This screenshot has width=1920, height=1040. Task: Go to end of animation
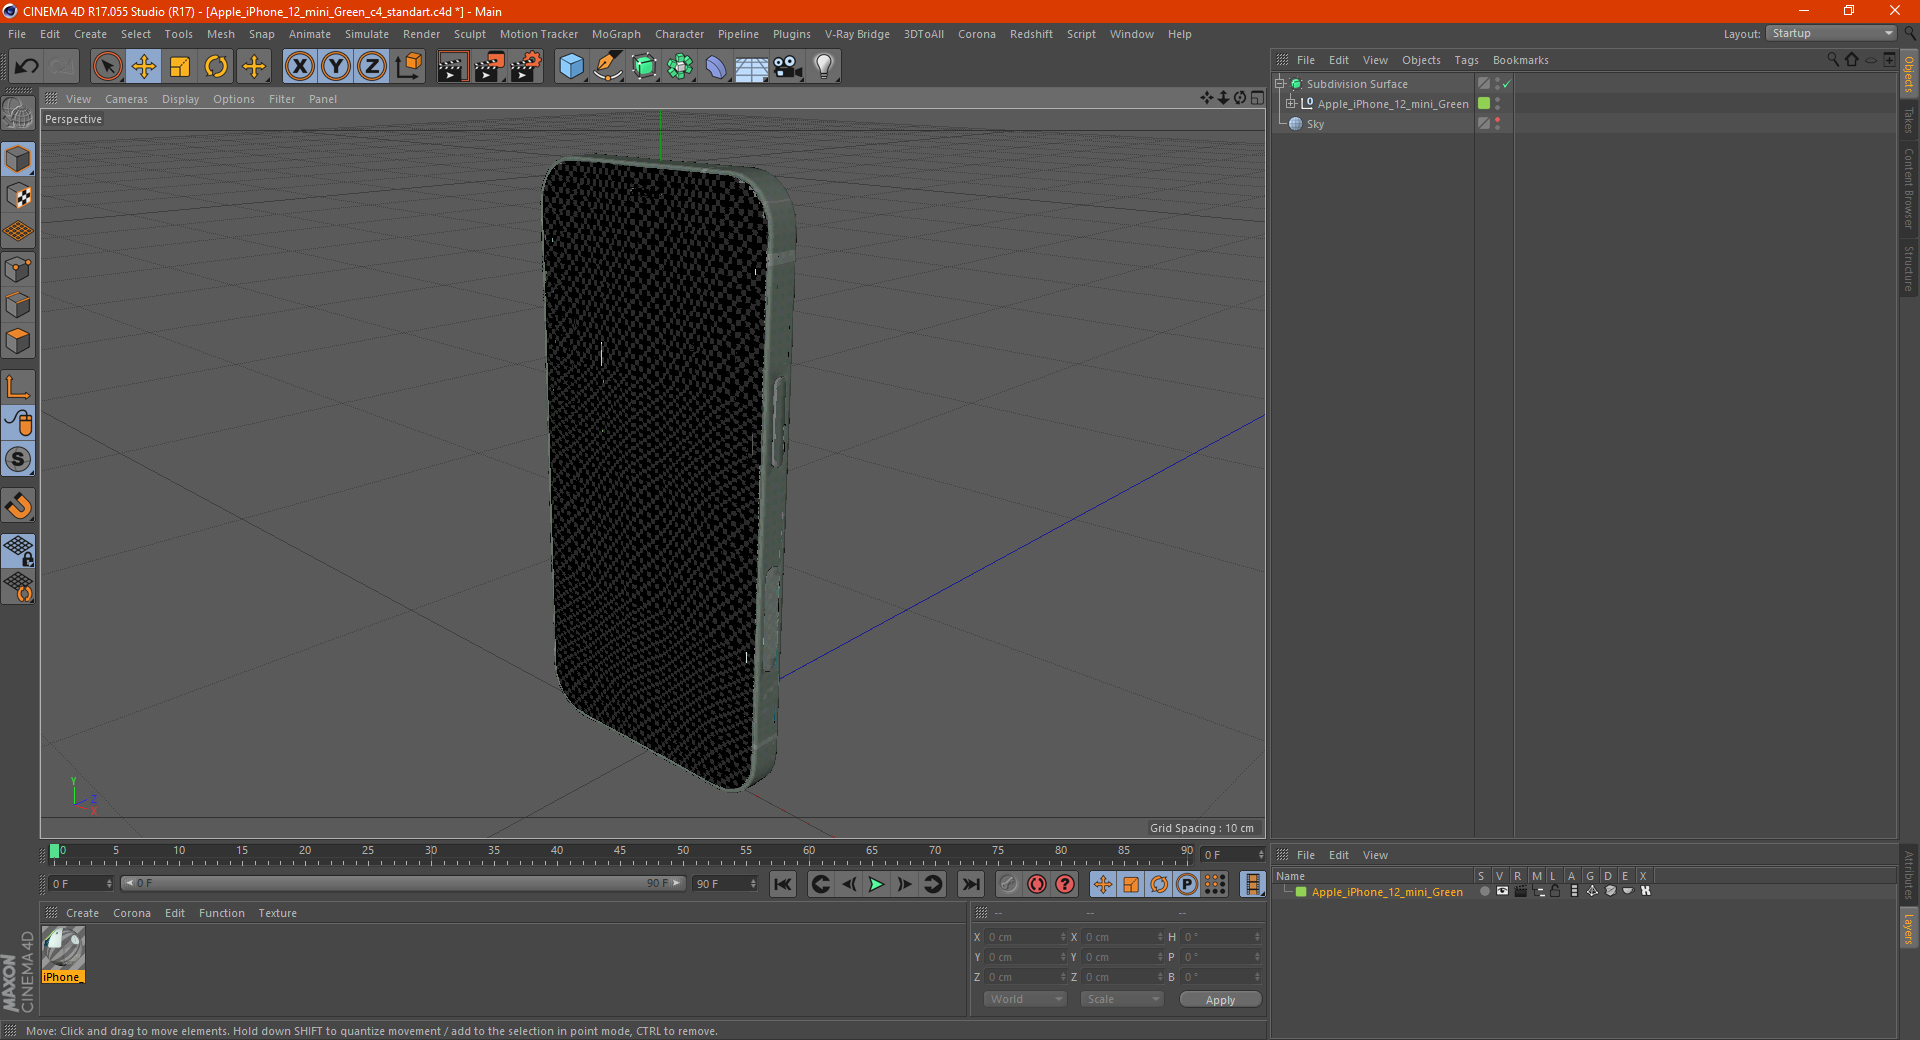pos(970,884)
